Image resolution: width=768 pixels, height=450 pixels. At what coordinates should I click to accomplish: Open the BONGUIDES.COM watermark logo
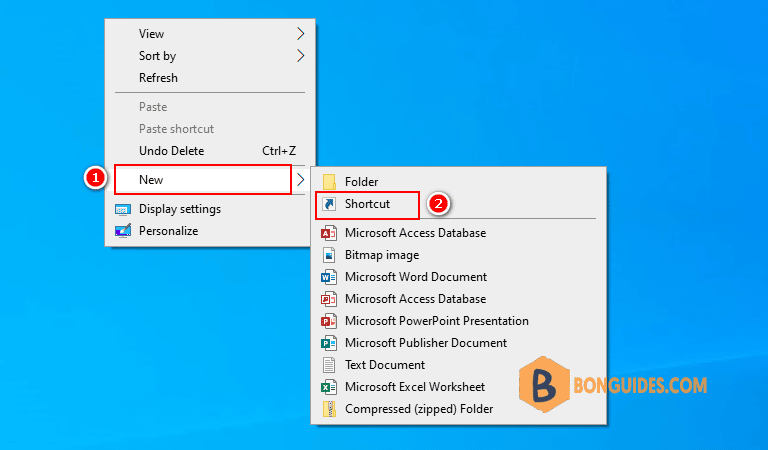pyautogui.click(x=613, y=385)
